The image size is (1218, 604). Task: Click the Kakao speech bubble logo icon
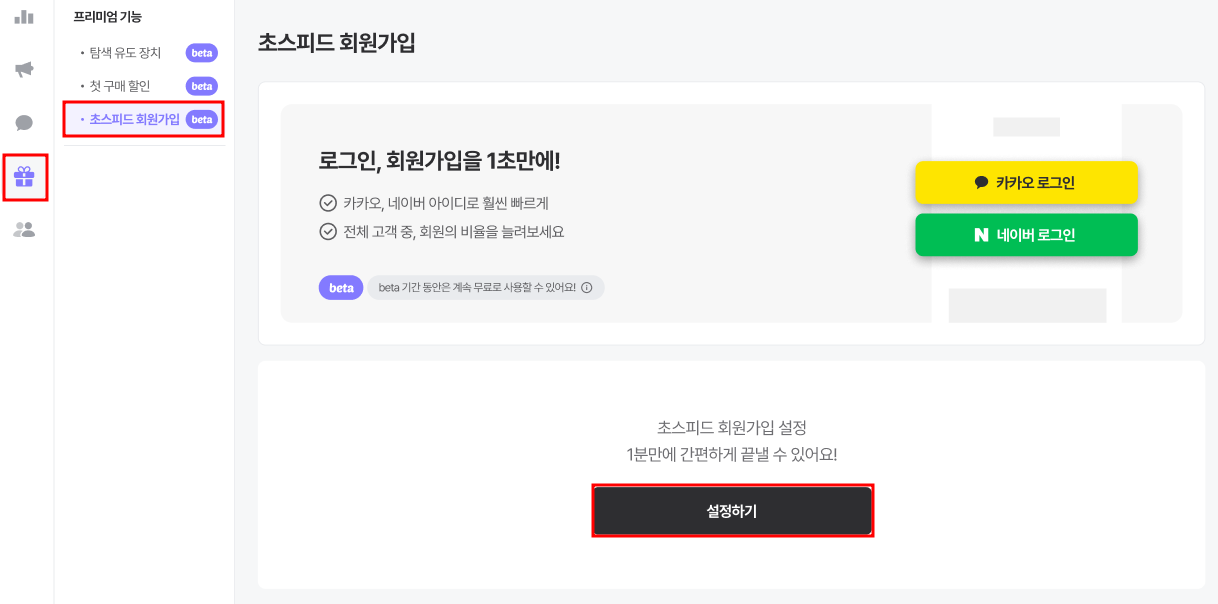(x=981, y=183)
